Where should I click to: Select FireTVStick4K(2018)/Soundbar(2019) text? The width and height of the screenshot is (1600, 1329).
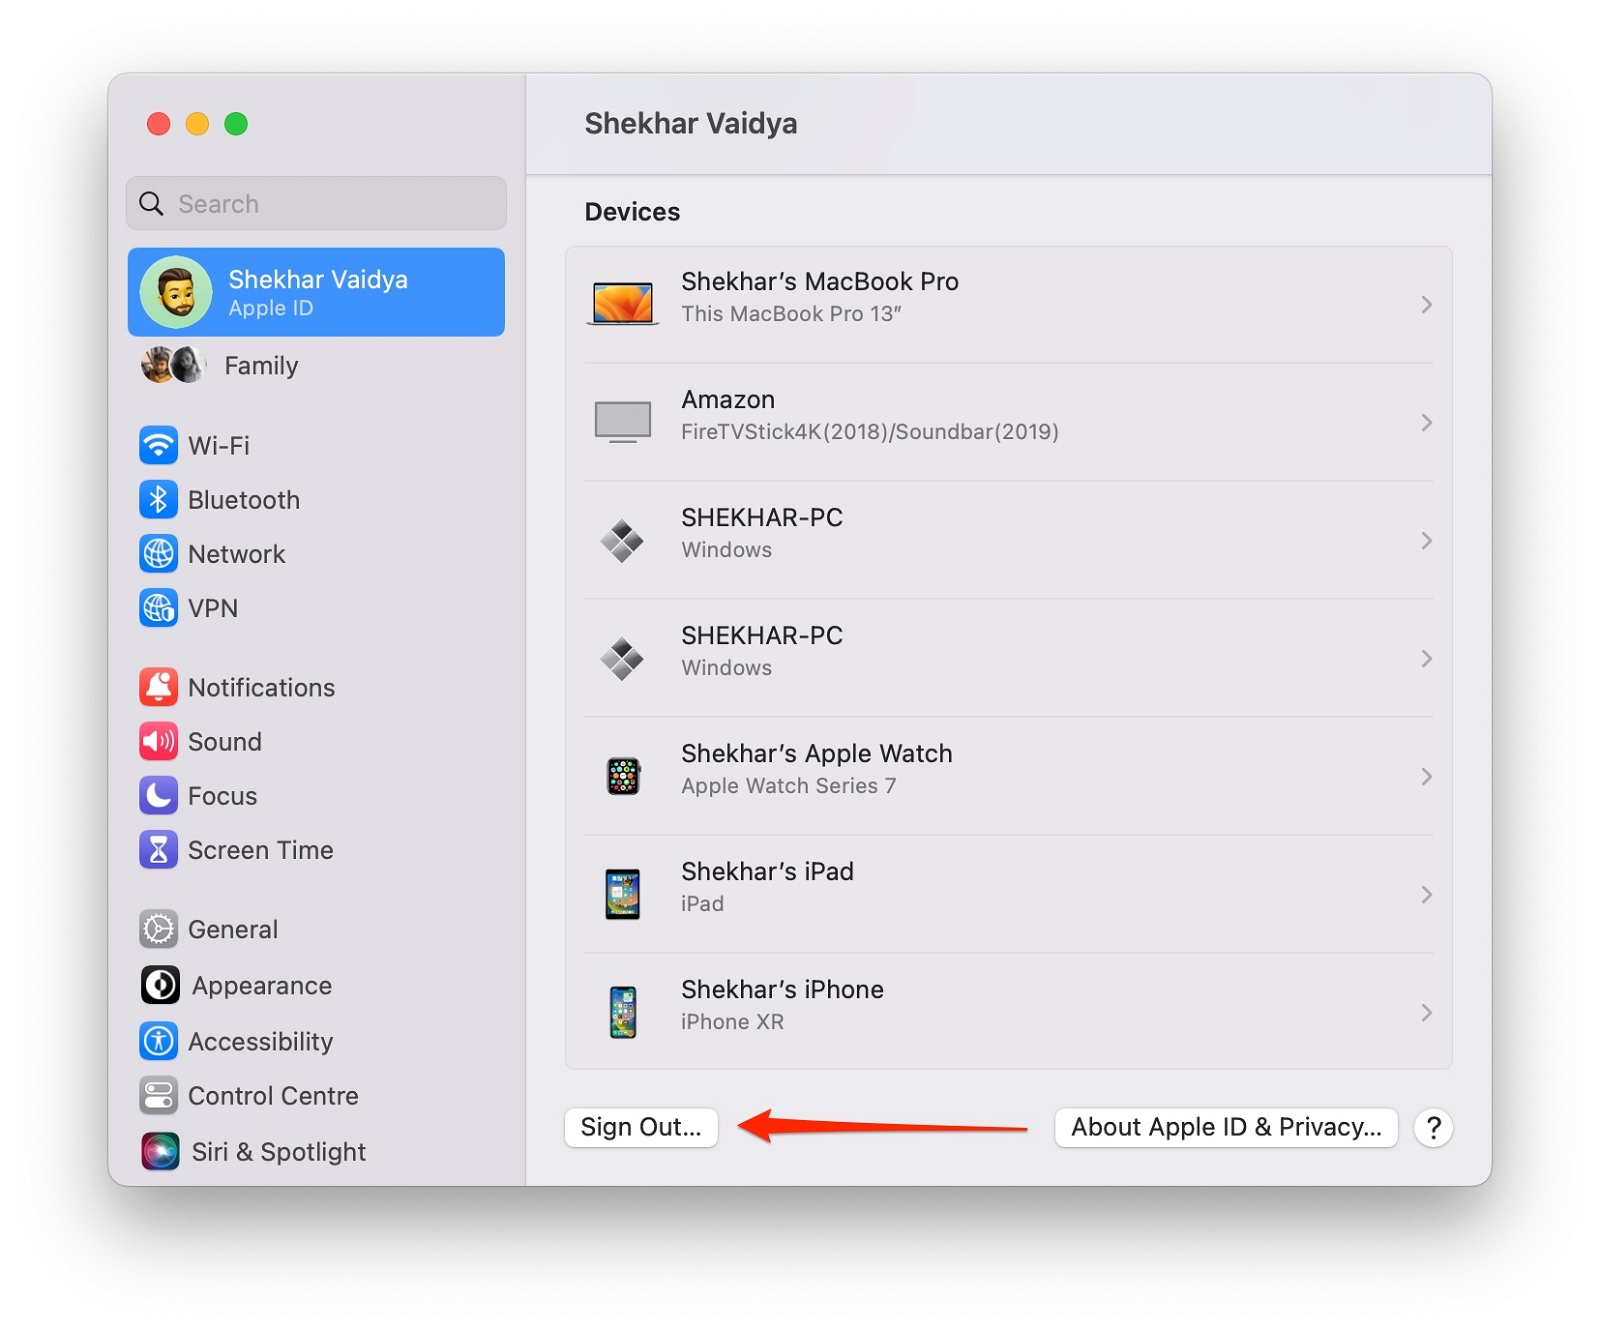[870, 431]
